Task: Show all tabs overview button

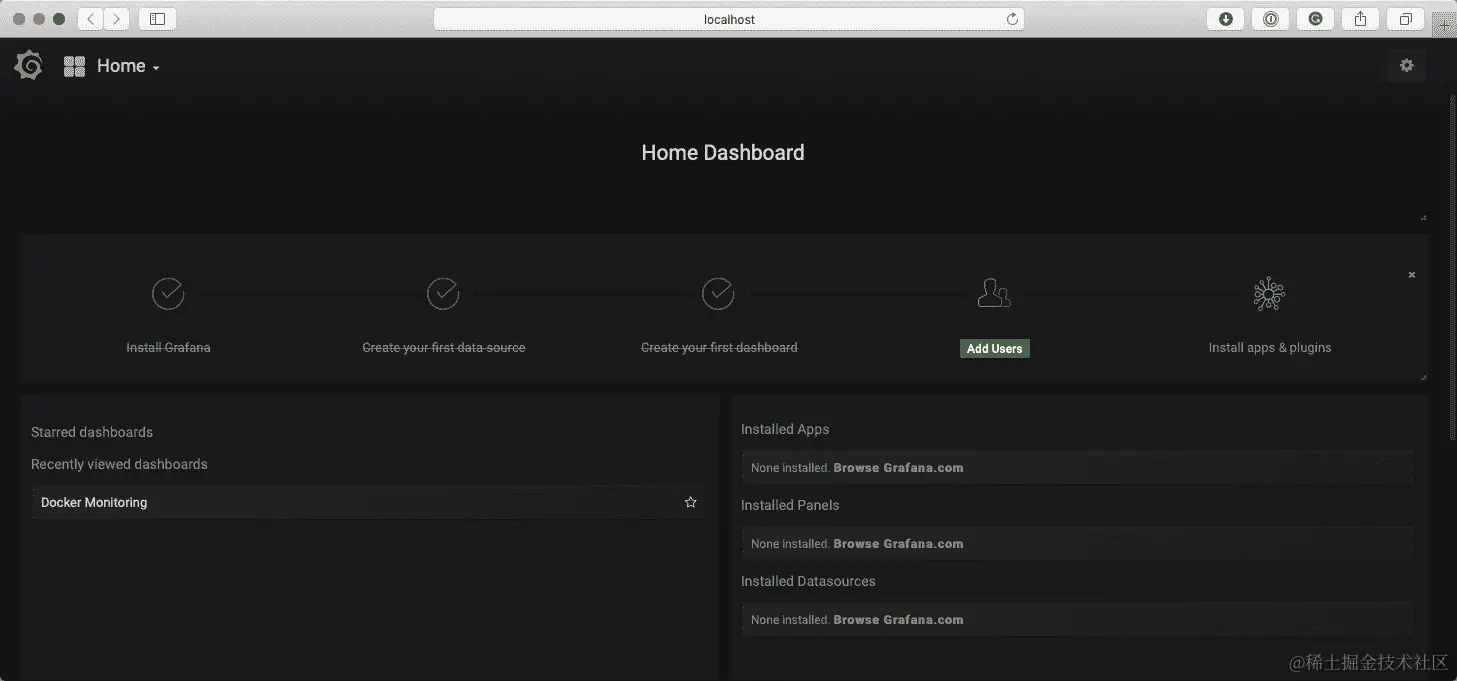Action: [x=1406, y=19]
